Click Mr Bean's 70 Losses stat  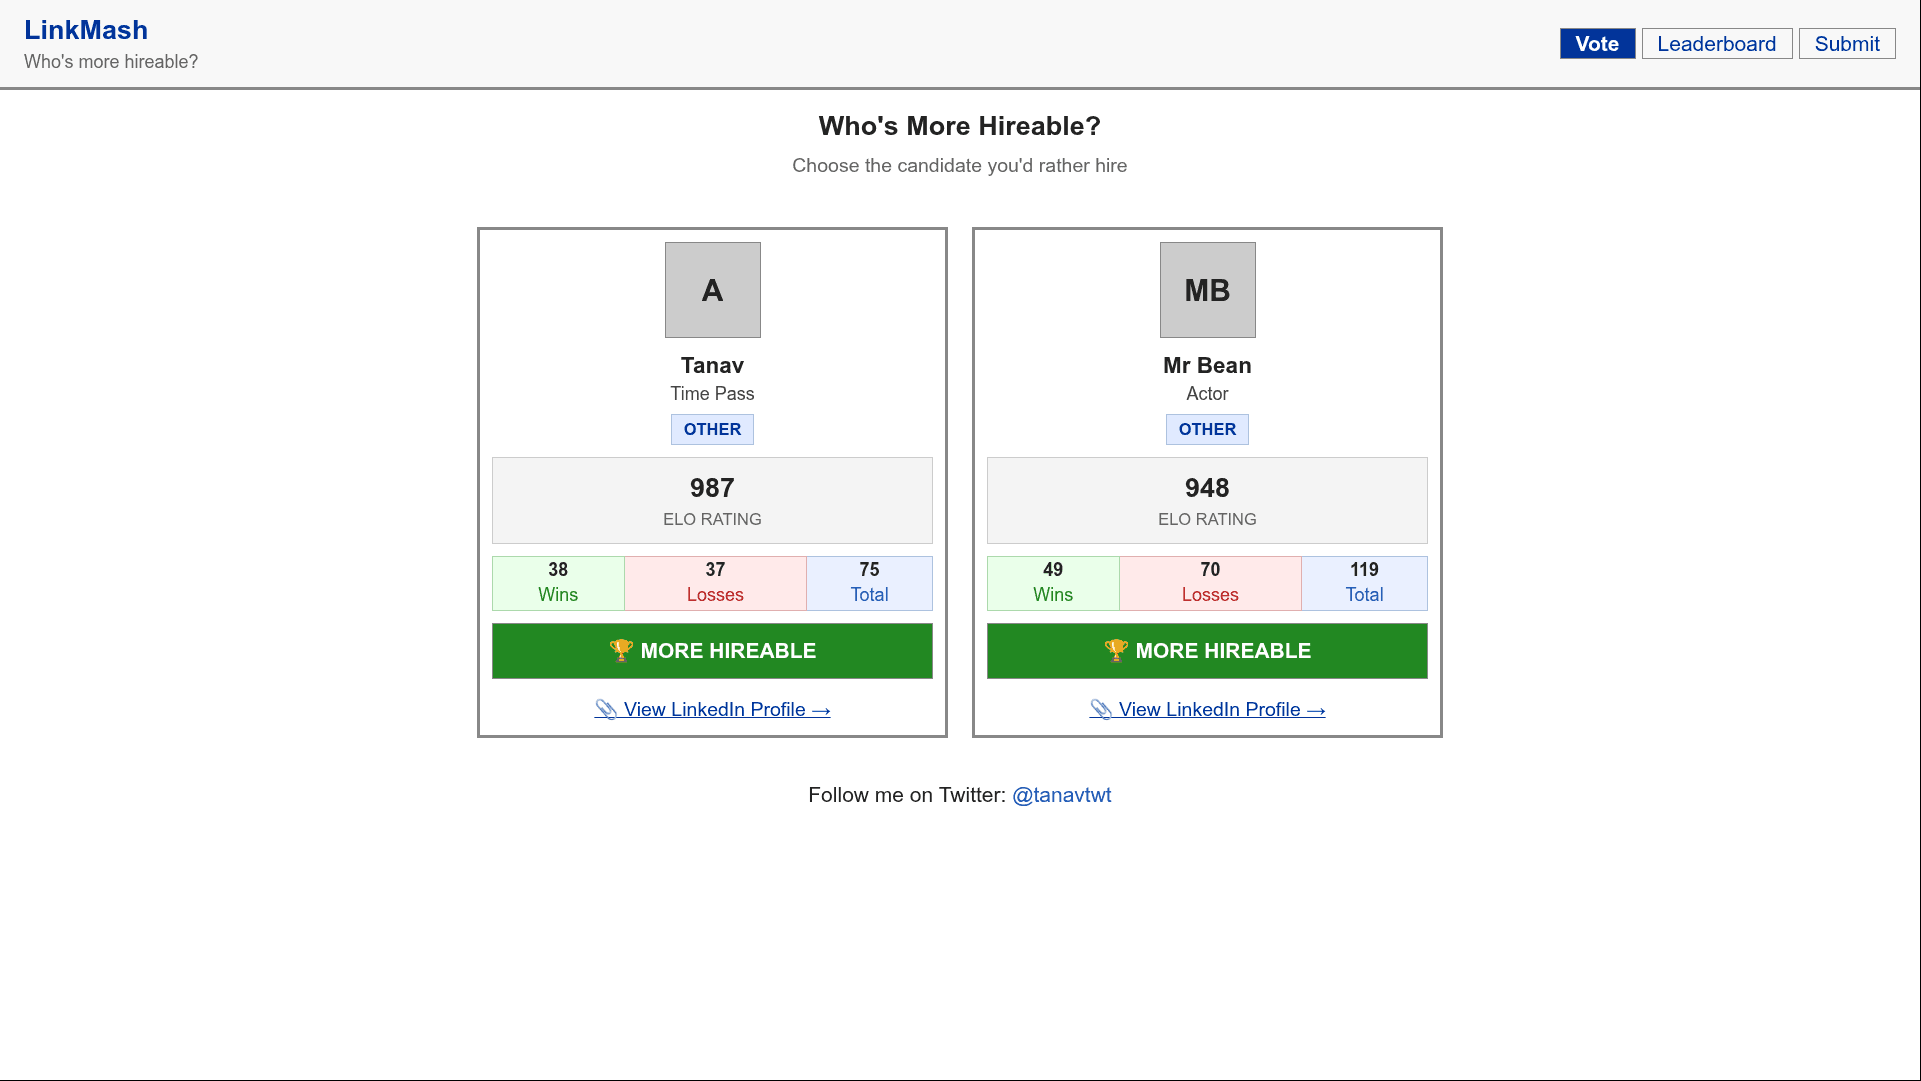(x=1210, y=583)
